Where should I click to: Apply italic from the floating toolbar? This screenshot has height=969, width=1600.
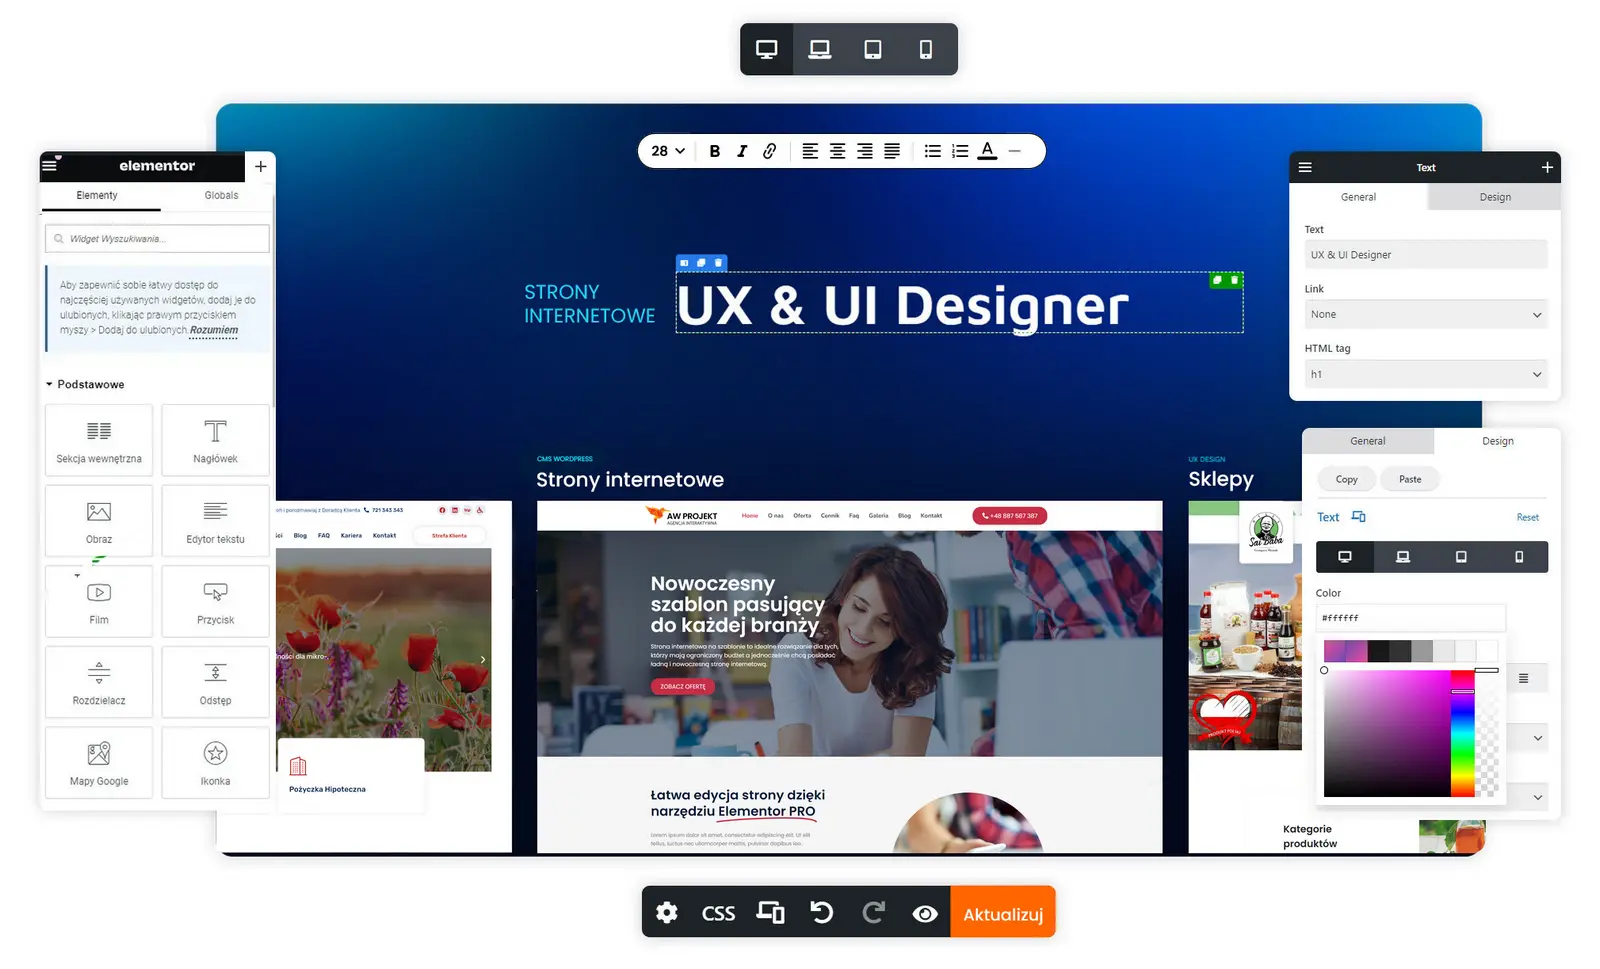[741, 151]
